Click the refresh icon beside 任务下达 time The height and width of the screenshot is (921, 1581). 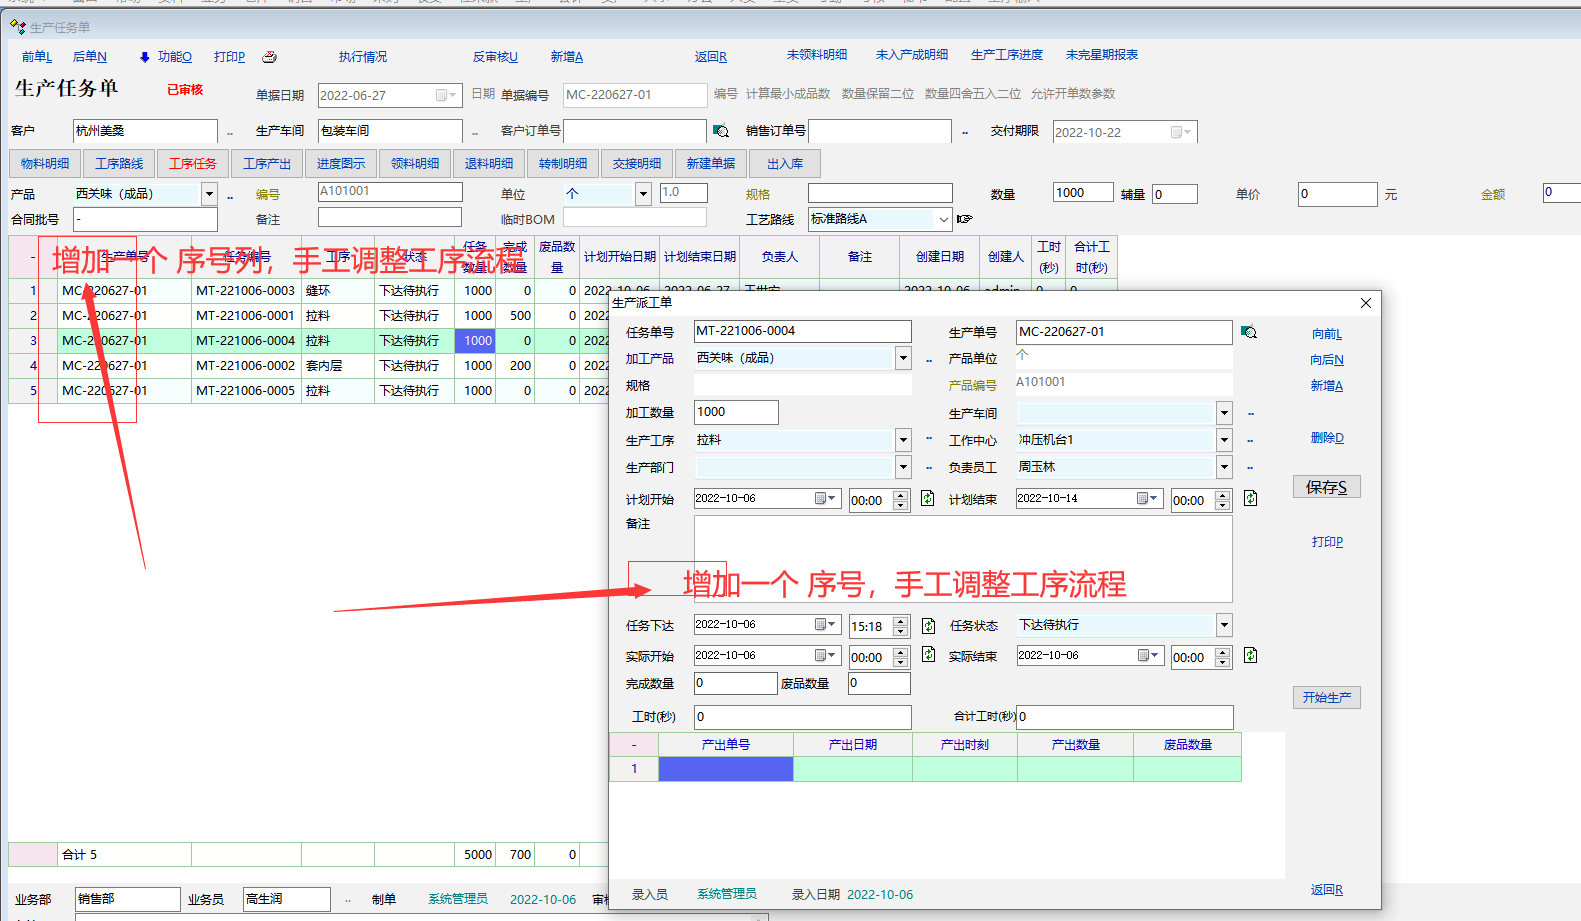pos(928,626)
